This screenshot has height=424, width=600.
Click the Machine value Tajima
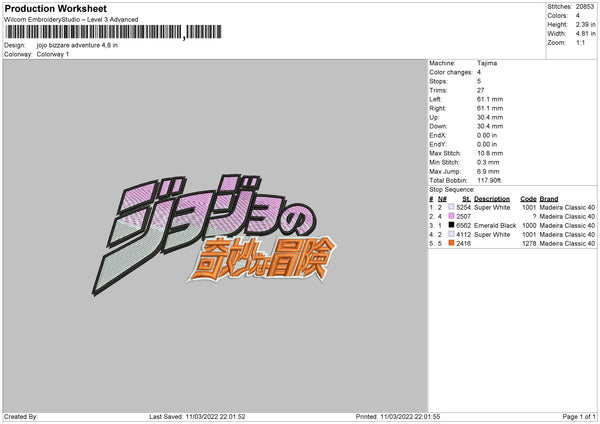[487, 63]
